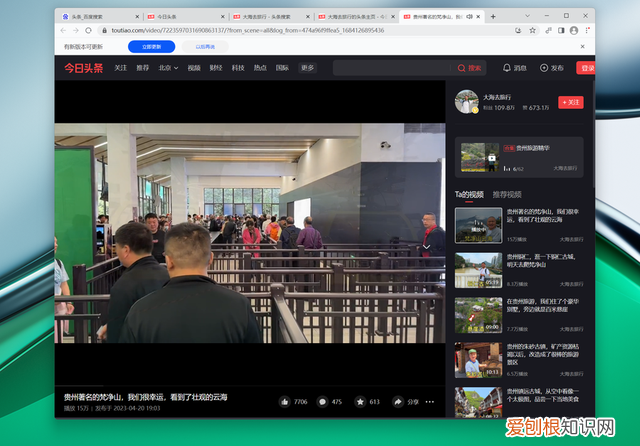Dismiss the update notification bar
The height and width of the screenshot is (446, 640).
click(x=582, y=47)
